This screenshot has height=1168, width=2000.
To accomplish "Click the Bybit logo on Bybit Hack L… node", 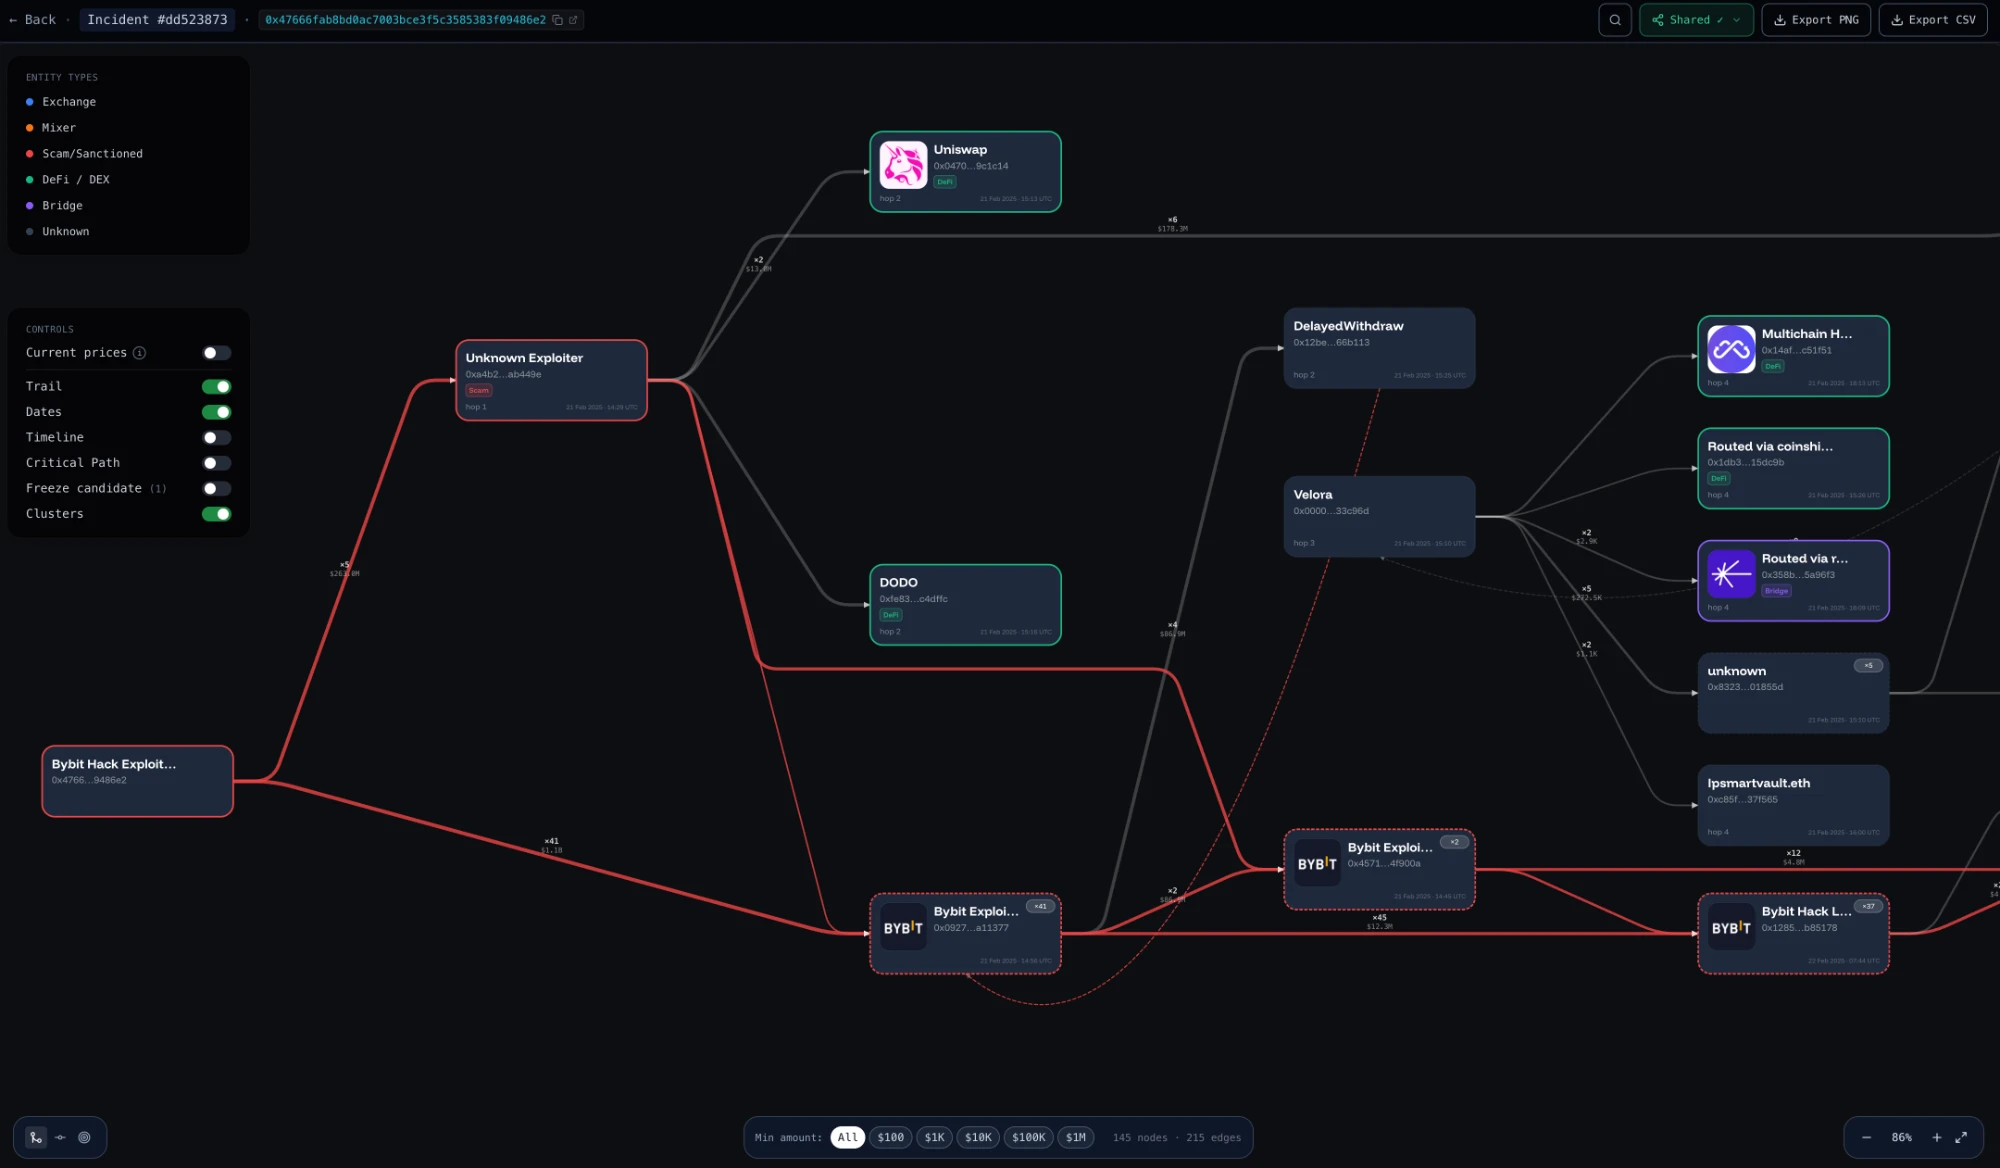I will 1731,928.
